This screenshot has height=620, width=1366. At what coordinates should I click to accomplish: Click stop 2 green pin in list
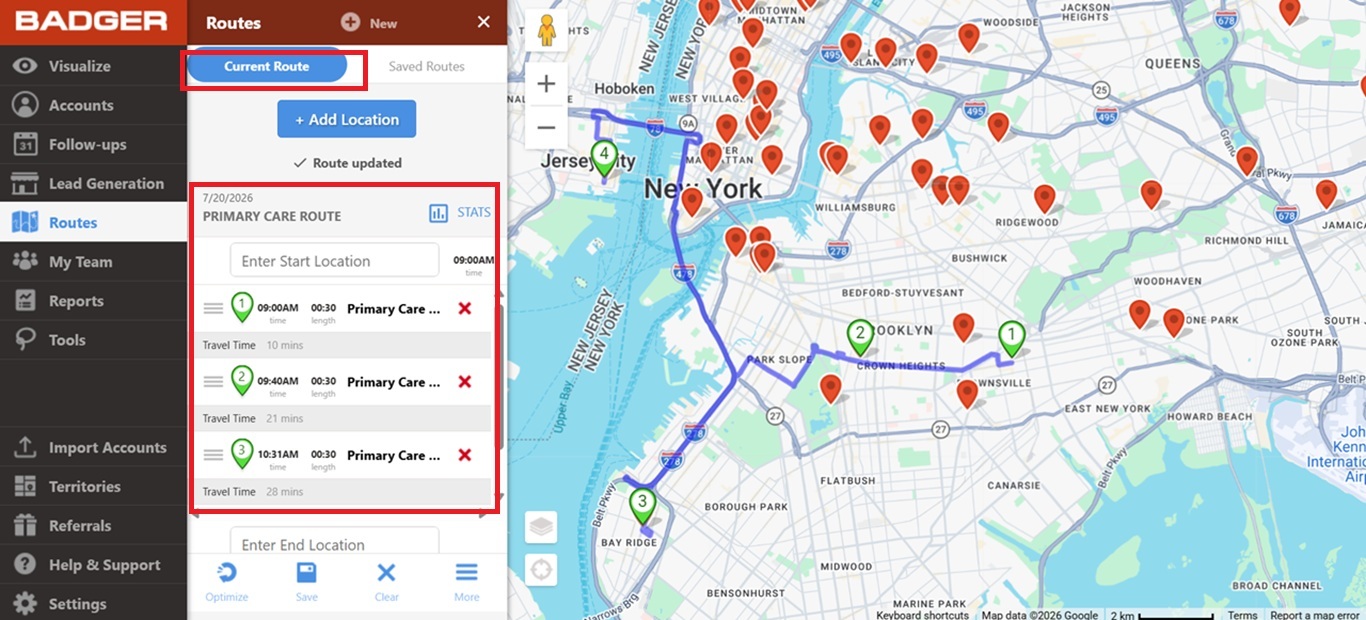[x=242, y=379]
